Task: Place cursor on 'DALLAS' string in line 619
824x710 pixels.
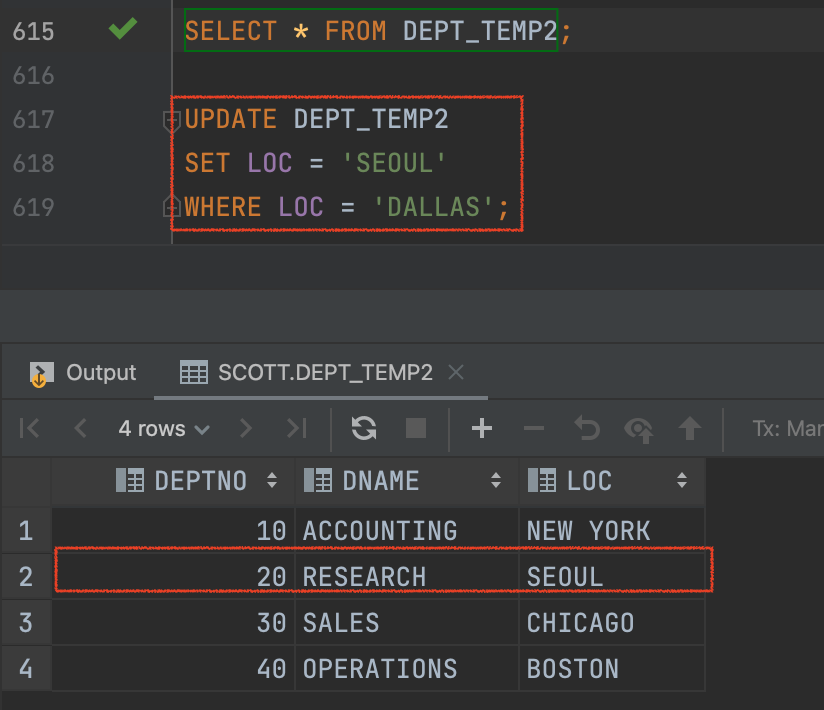Action: click(x=434, y=207)
